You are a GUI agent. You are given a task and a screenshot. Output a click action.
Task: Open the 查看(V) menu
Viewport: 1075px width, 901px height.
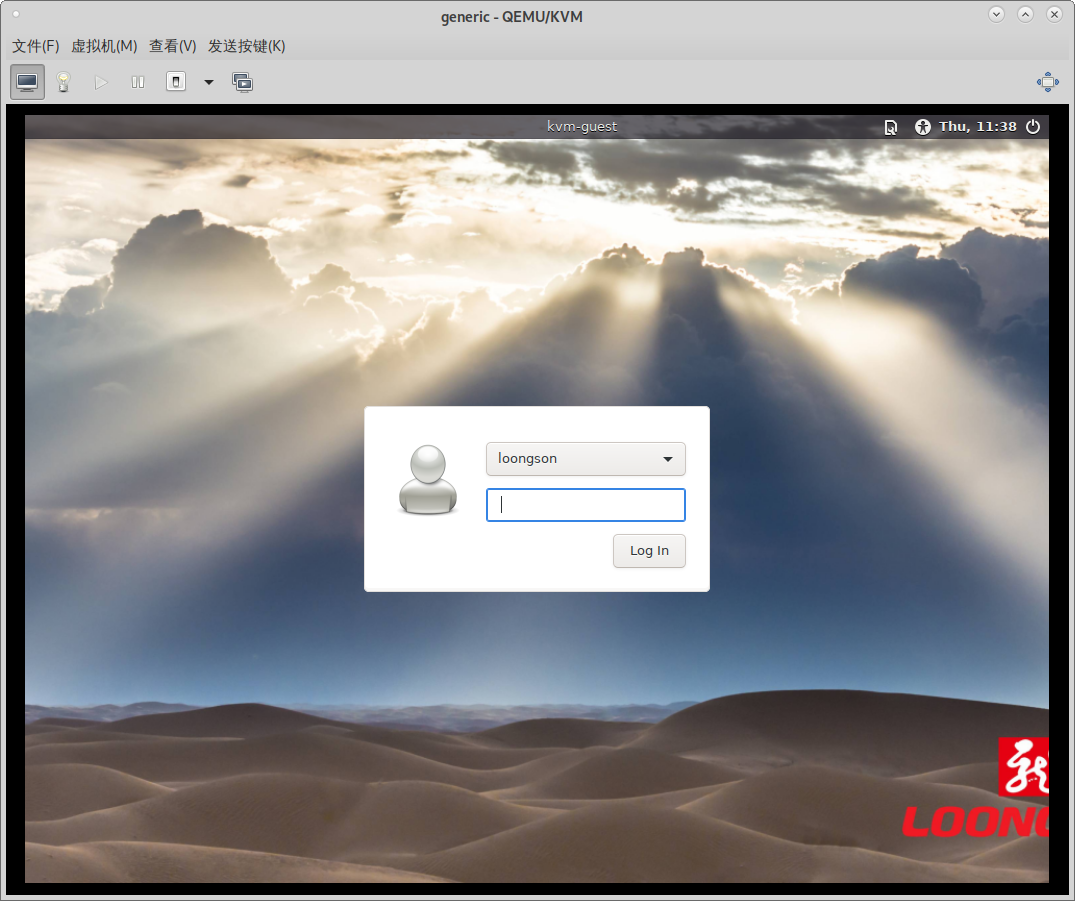(172, 46)
